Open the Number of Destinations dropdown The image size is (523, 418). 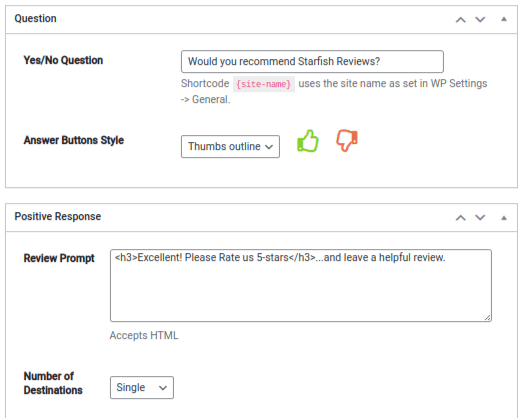pos(142,388)
